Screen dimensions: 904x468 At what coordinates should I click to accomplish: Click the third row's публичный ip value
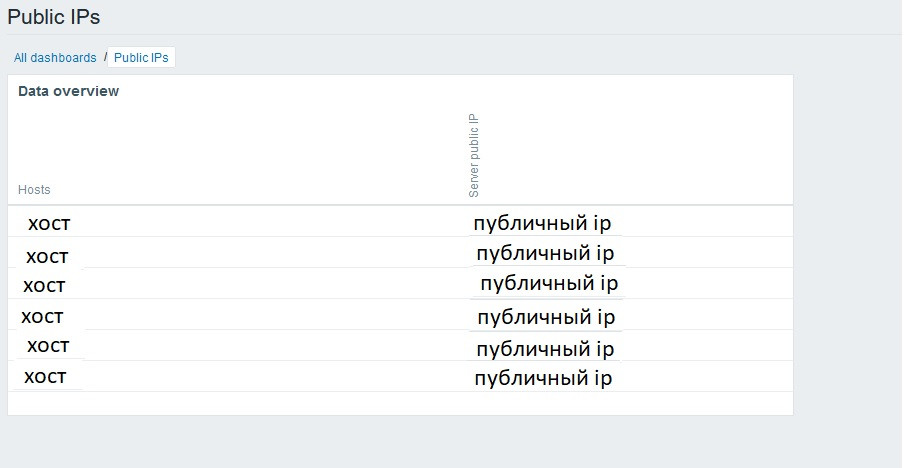tap(549, 283)
